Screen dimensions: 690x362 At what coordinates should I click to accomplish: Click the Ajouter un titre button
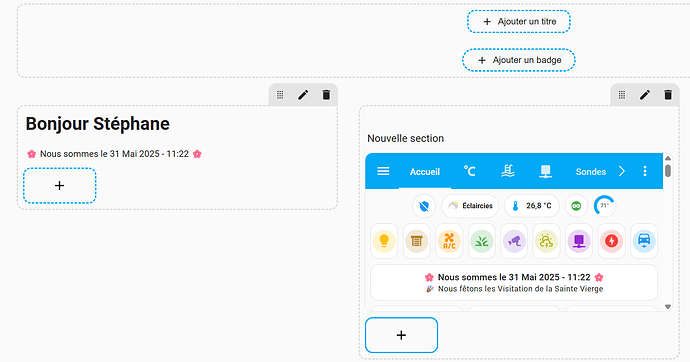[x=519, y=22]
